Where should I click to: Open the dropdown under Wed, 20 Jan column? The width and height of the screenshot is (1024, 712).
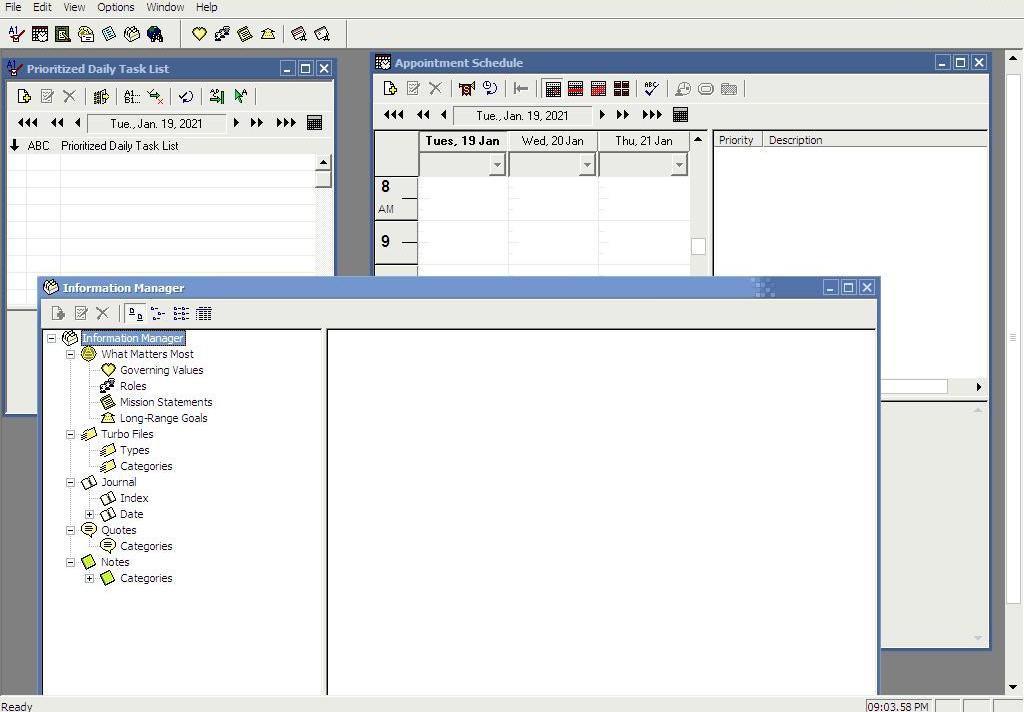coord(586,163)
